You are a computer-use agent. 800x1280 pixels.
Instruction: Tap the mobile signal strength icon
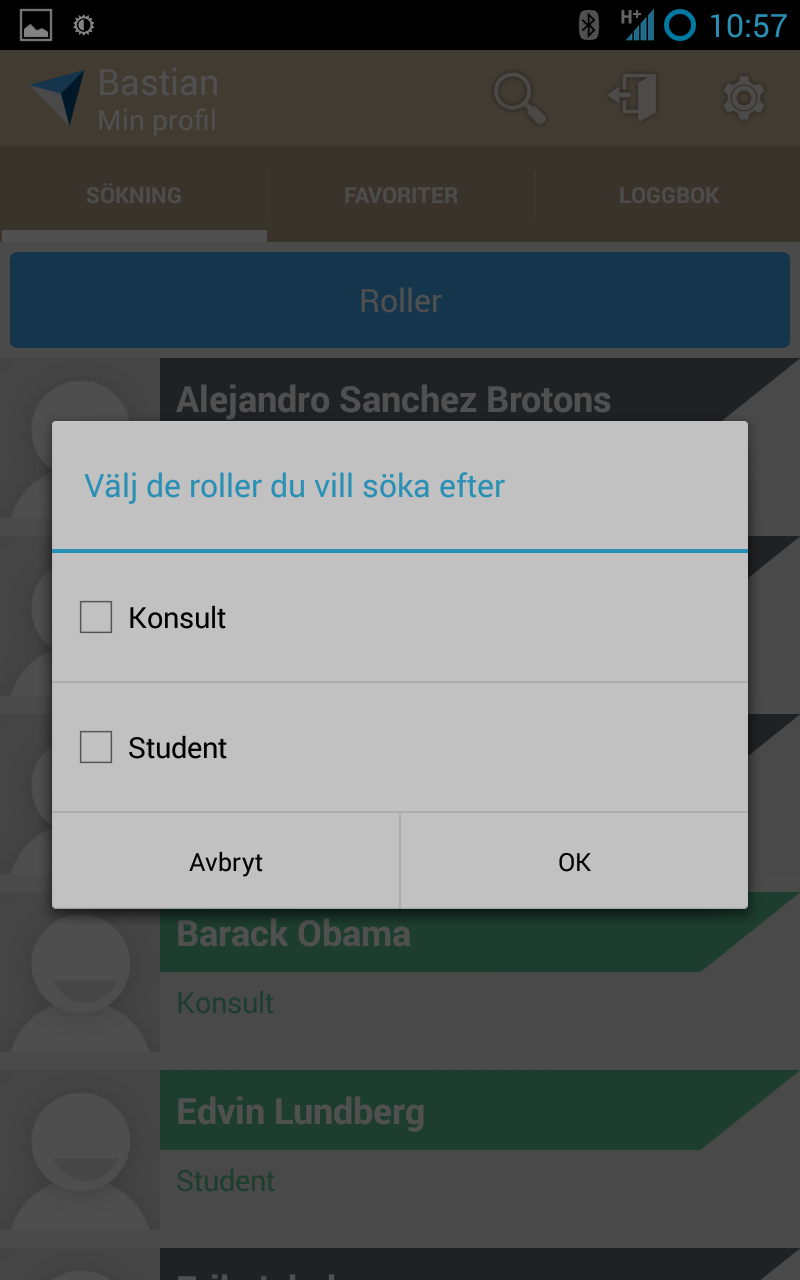[x=637, y=24]
